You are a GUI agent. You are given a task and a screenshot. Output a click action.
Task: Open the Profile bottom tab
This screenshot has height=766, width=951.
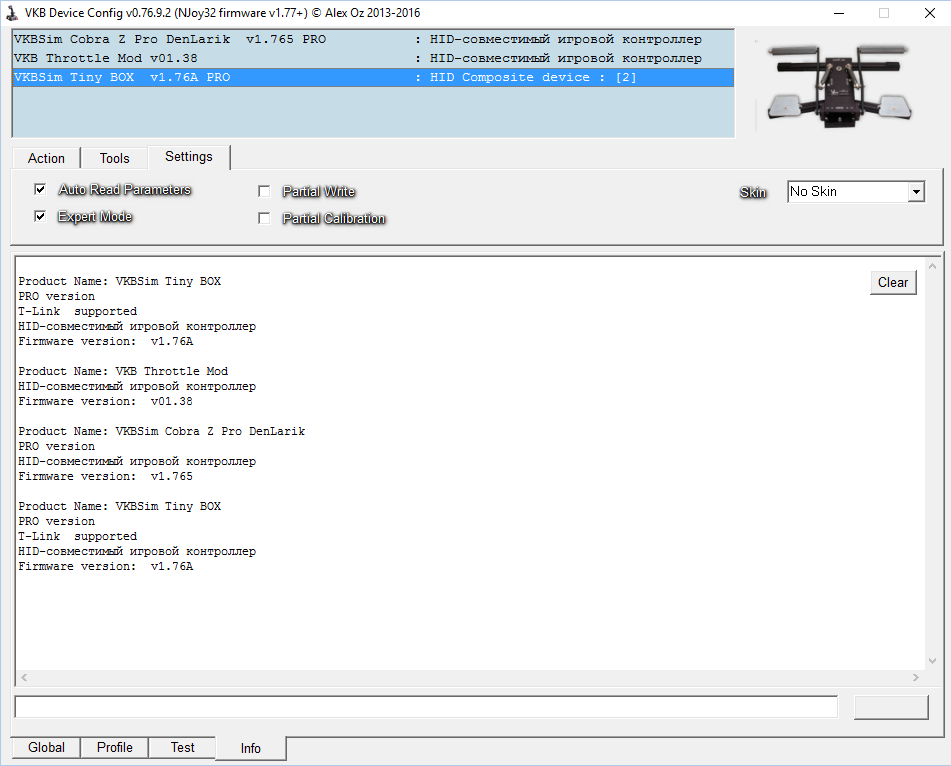(x=115, y=747)
